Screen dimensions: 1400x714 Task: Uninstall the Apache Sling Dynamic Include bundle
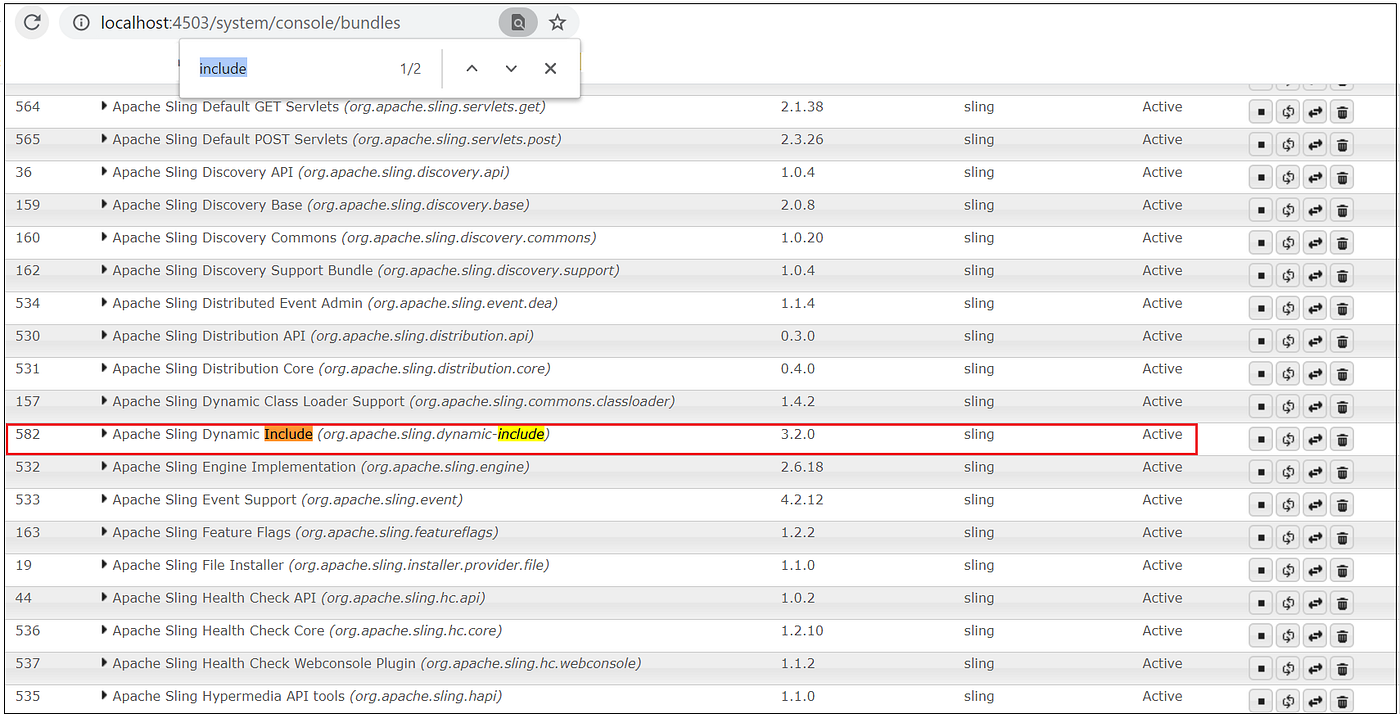(1342, 438)
